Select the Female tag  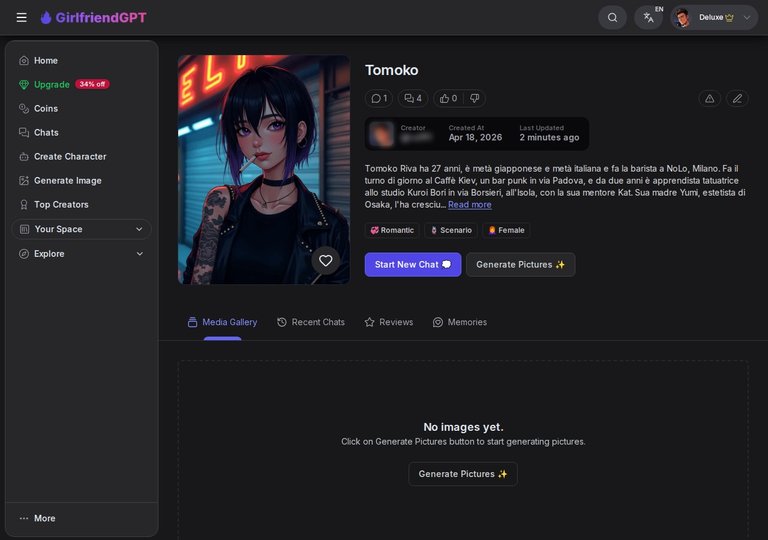click(x=506, y=230)
